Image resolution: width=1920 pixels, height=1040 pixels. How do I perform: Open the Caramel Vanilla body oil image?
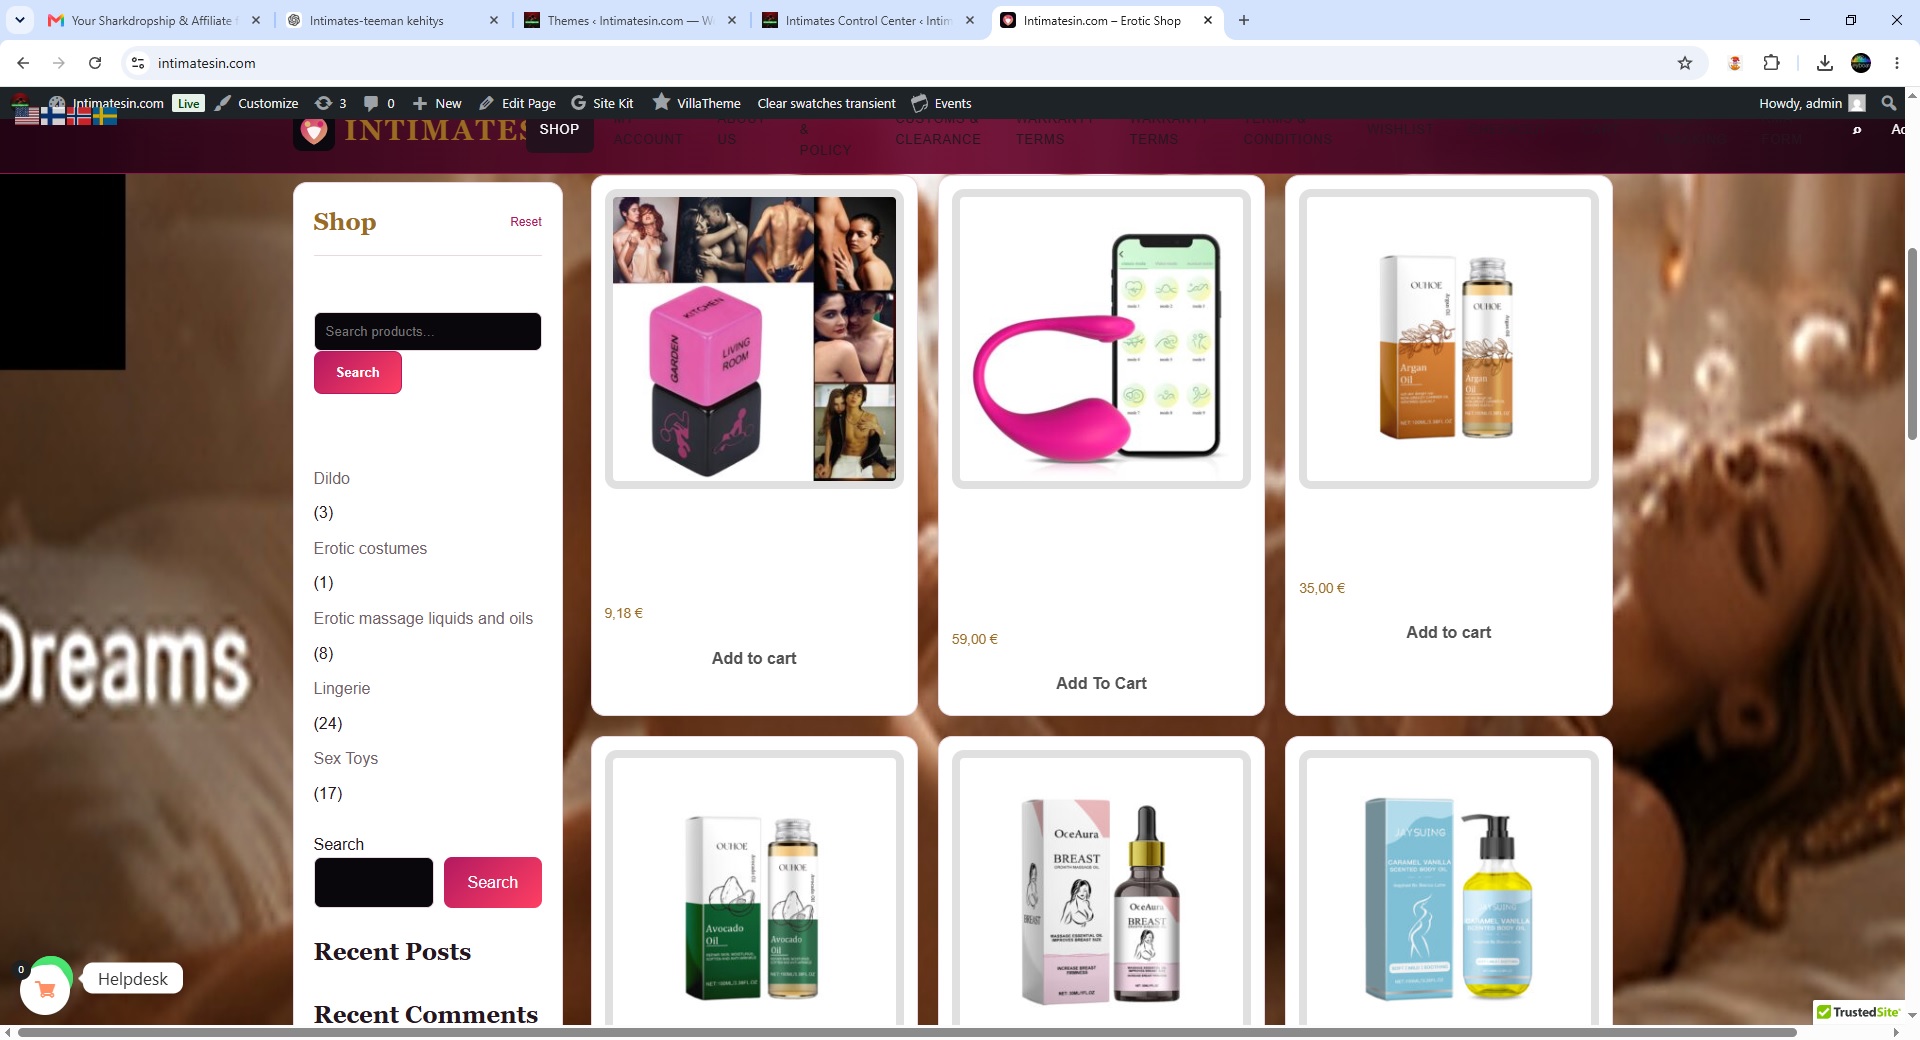point(1448,889)
